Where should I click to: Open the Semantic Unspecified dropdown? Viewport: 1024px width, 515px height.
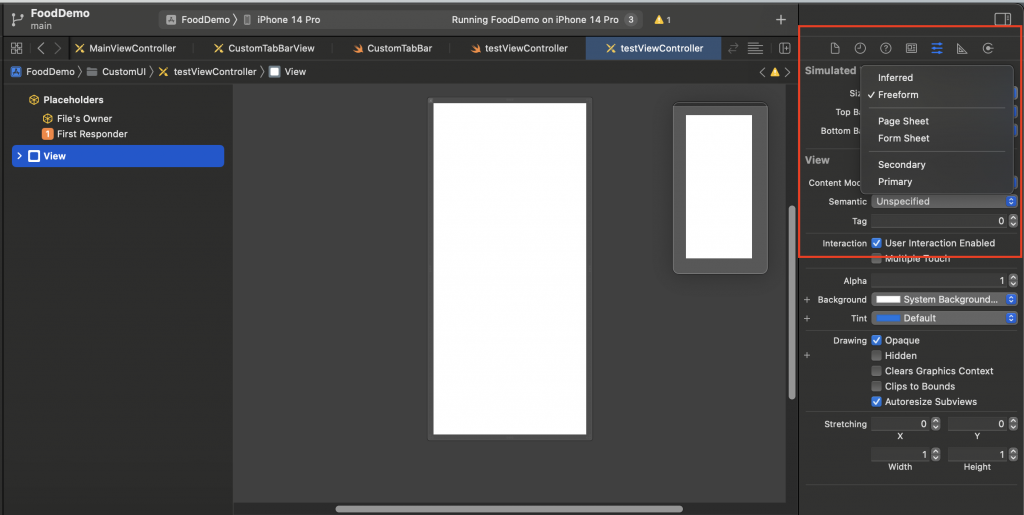point(944,201)
